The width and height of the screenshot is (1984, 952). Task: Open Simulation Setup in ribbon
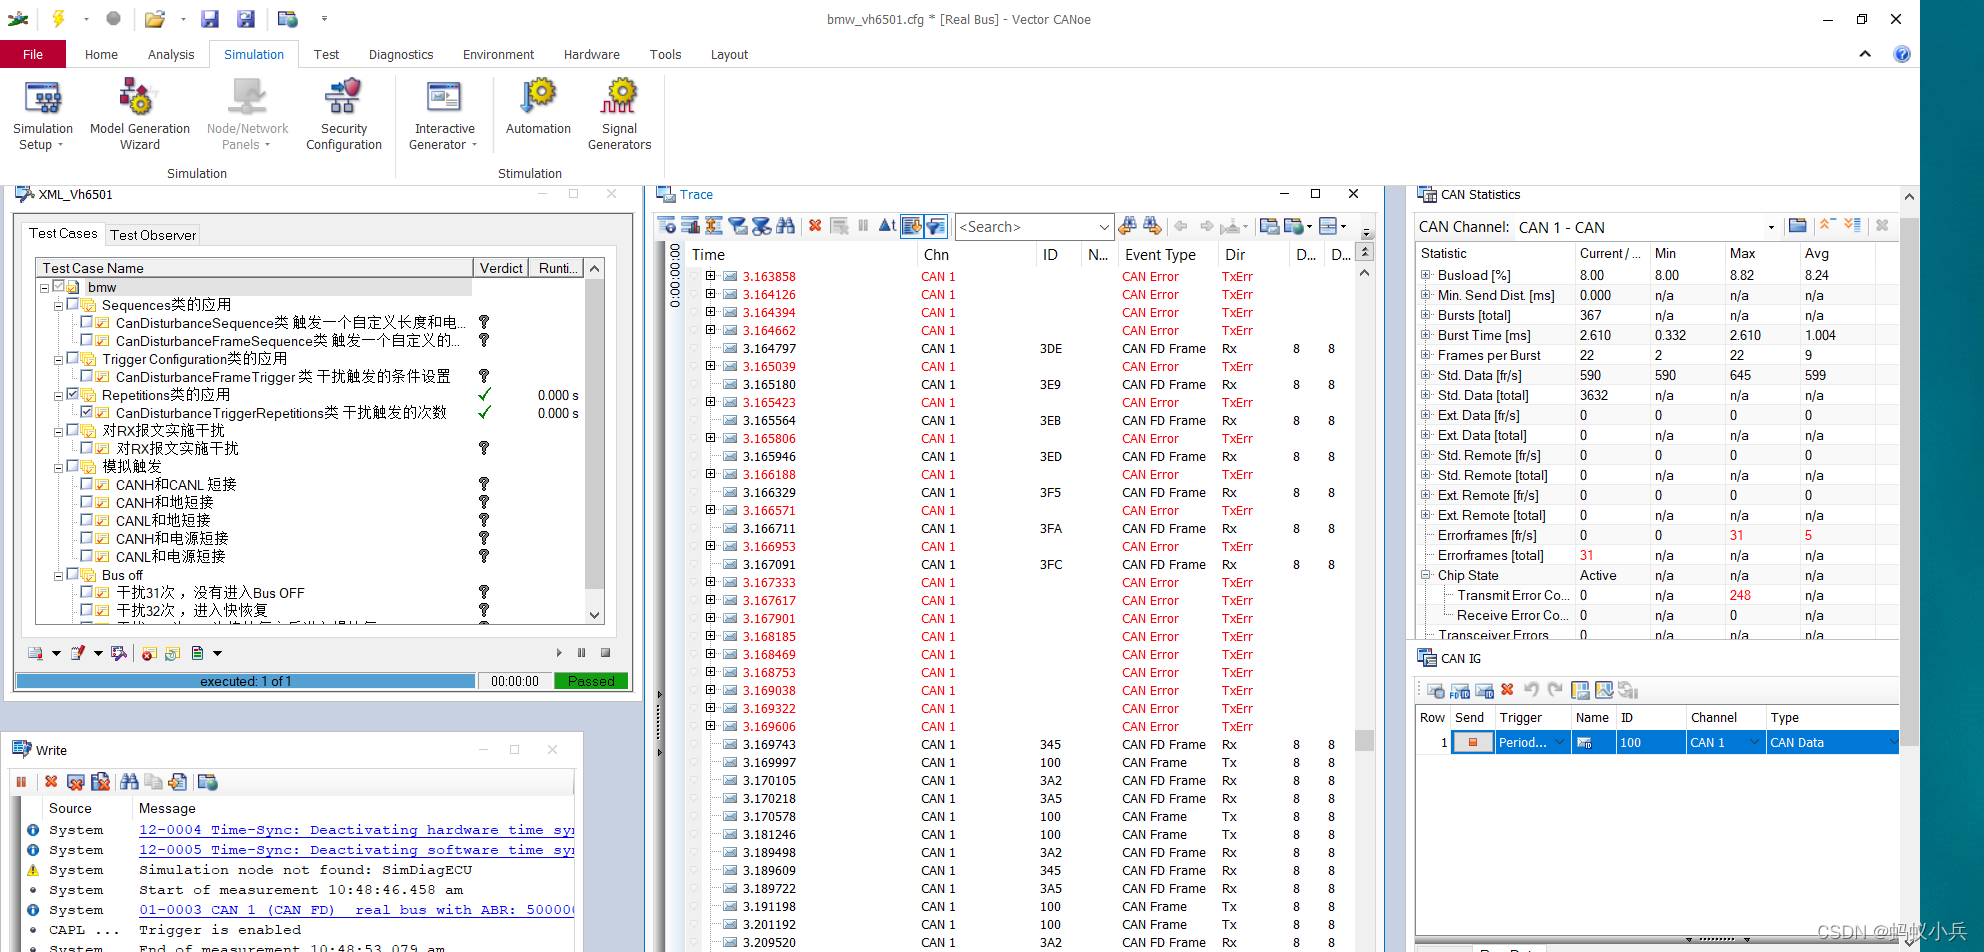43,115
